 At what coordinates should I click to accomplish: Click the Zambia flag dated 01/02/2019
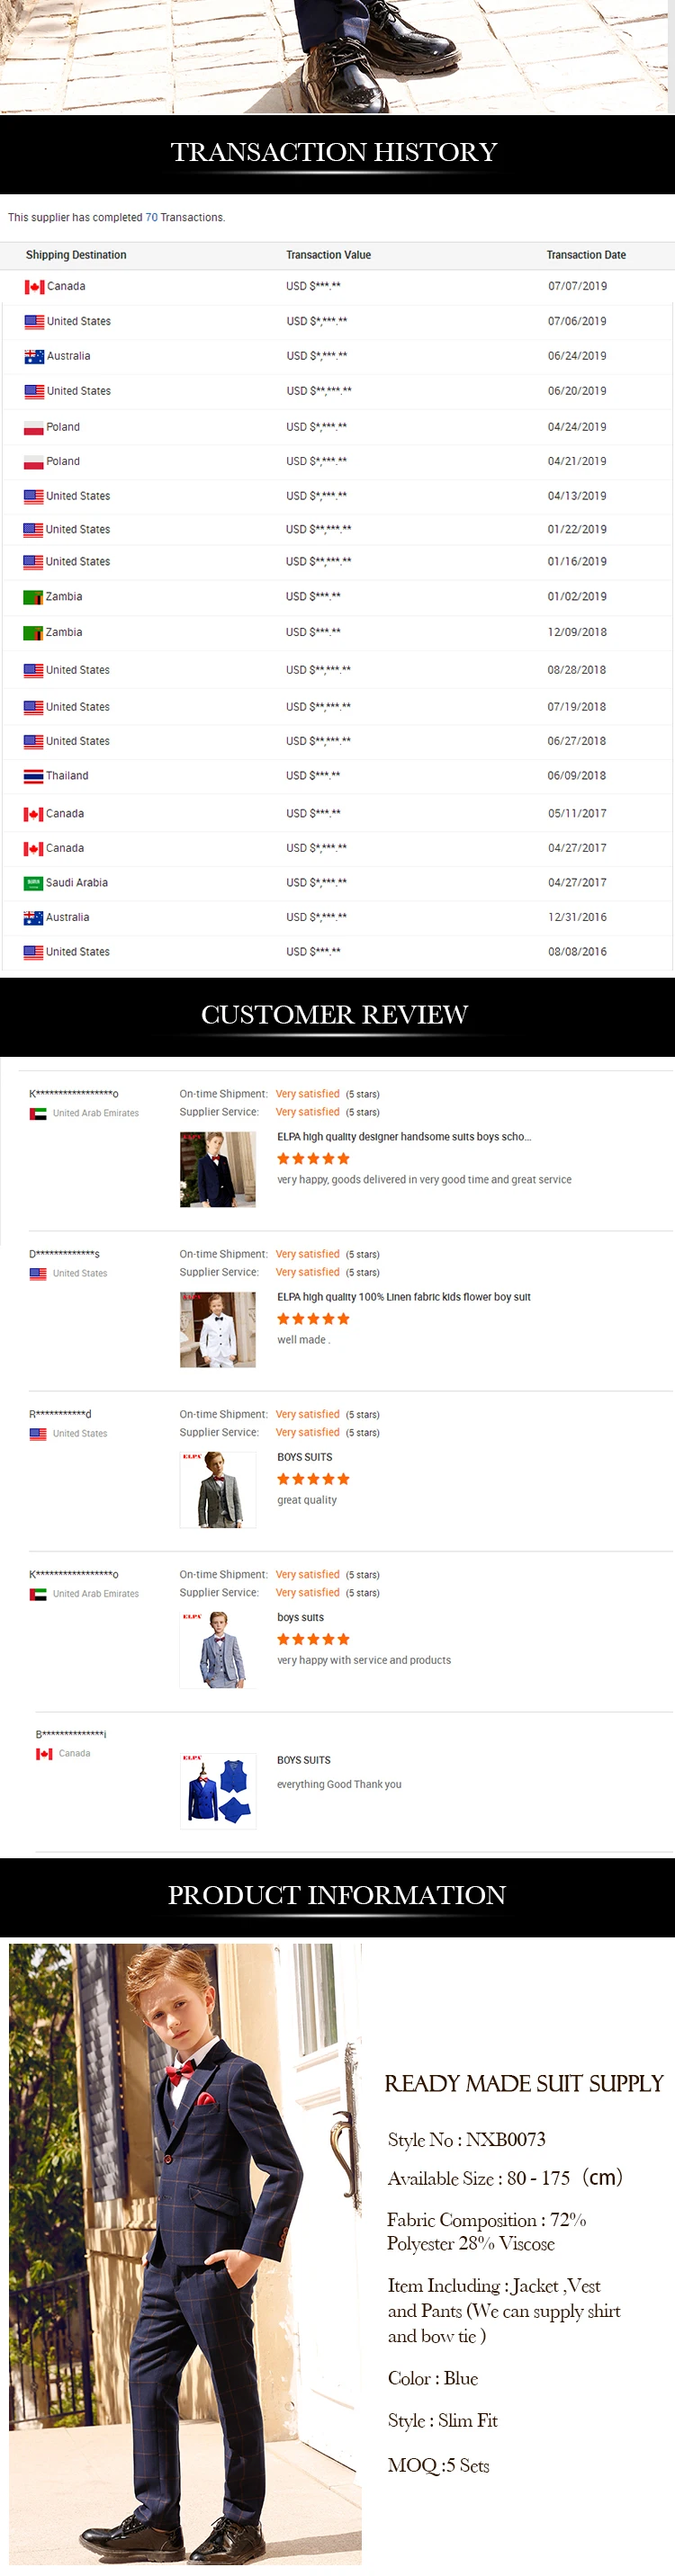tap(33, 597)
